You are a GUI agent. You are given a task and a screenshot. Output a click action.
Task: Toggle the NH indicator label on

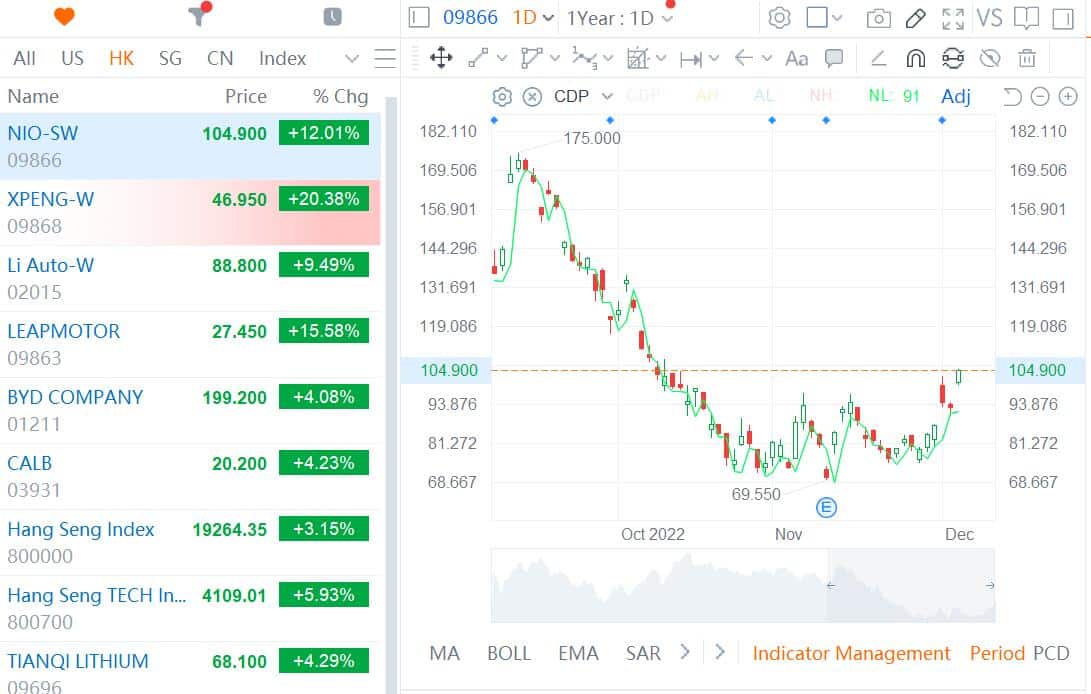click(x=819, y=96)
